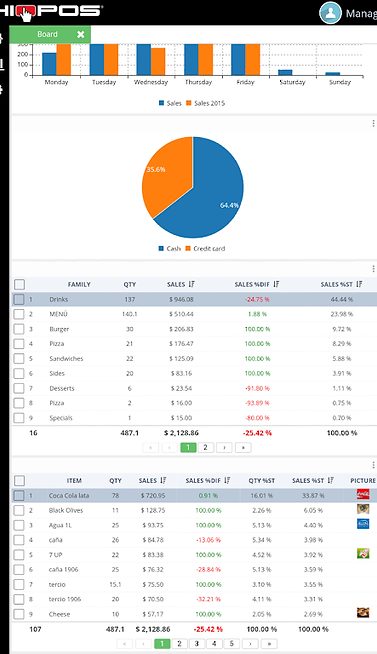Go to next page of family table
377x654 pixels.
[224, 447]
